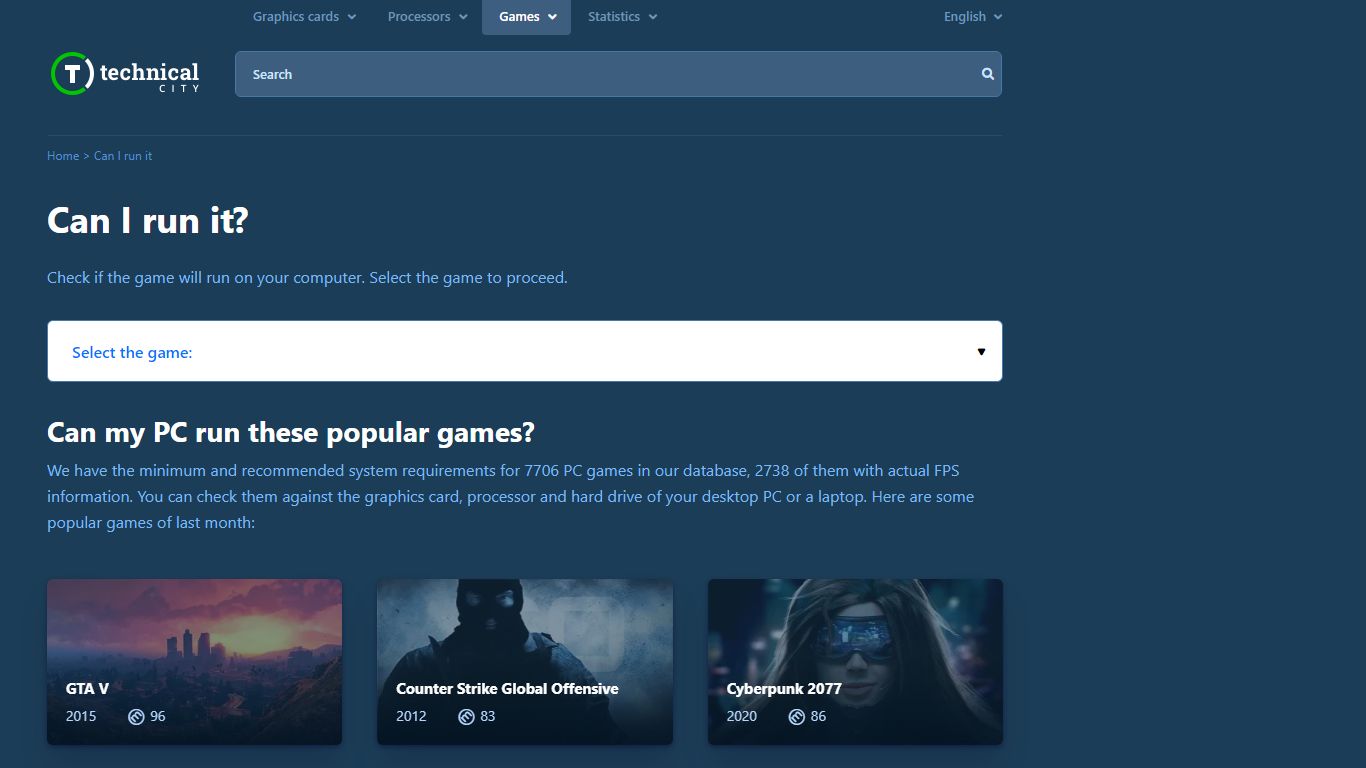Screen dimensions: 1366x768
Task: Open the Games menu
Action: pyautogui.click(x=527, y=17)
